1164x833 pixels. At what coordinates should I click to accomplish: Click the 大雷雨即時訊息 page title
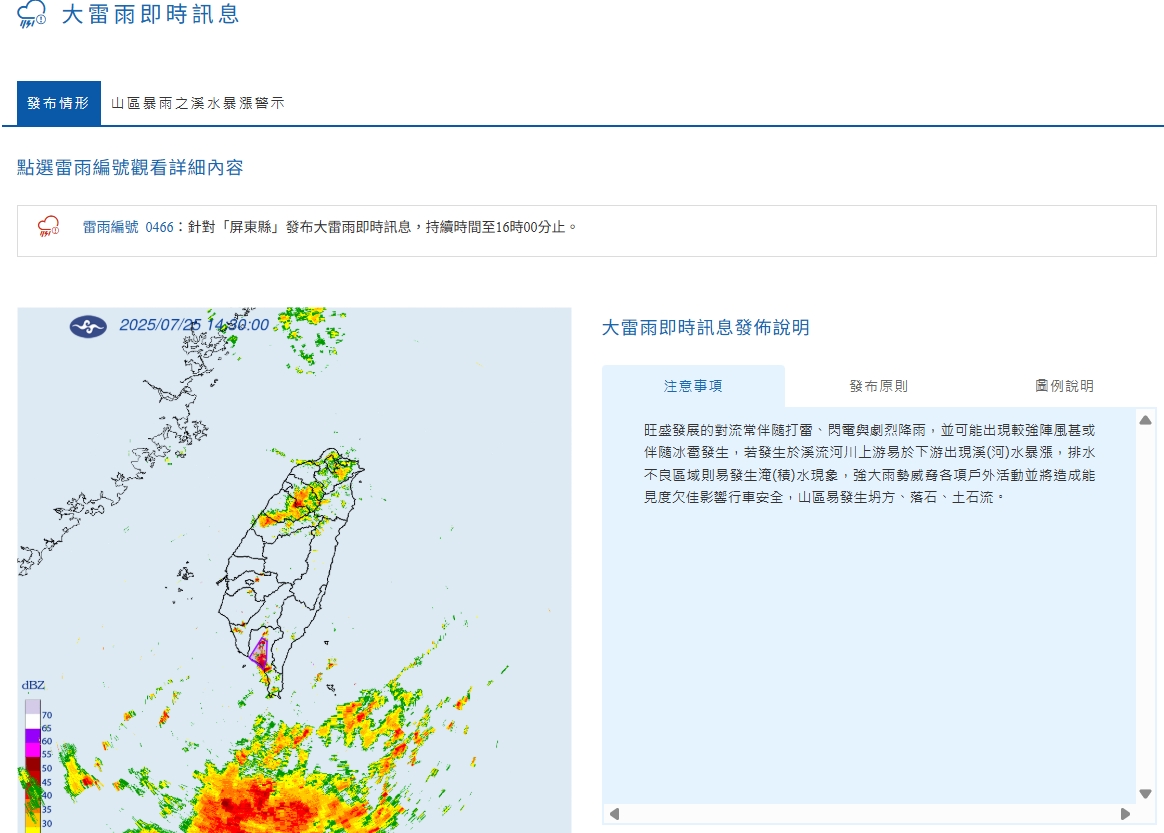(x=151, y=14)
